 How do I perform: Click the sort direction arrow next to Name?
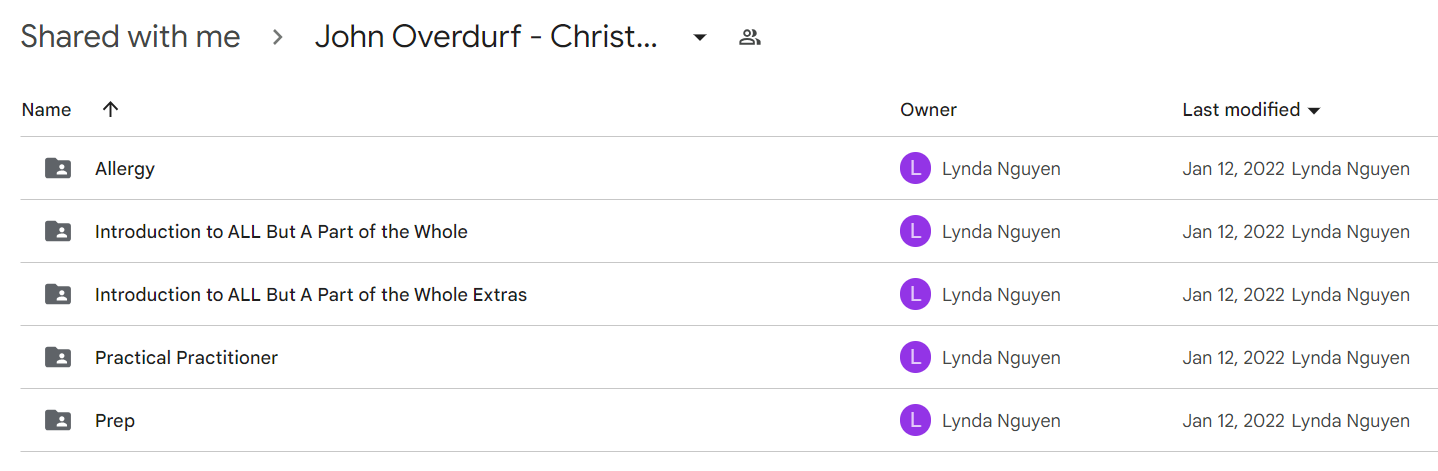[110, 109]
